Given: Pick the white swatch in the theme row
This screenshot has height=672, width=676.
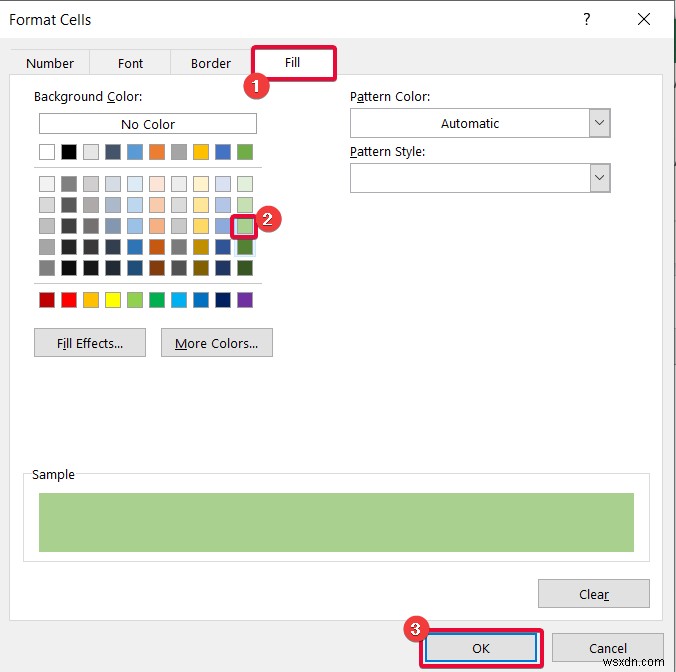Looking at the screenshot, I should 47,152.
